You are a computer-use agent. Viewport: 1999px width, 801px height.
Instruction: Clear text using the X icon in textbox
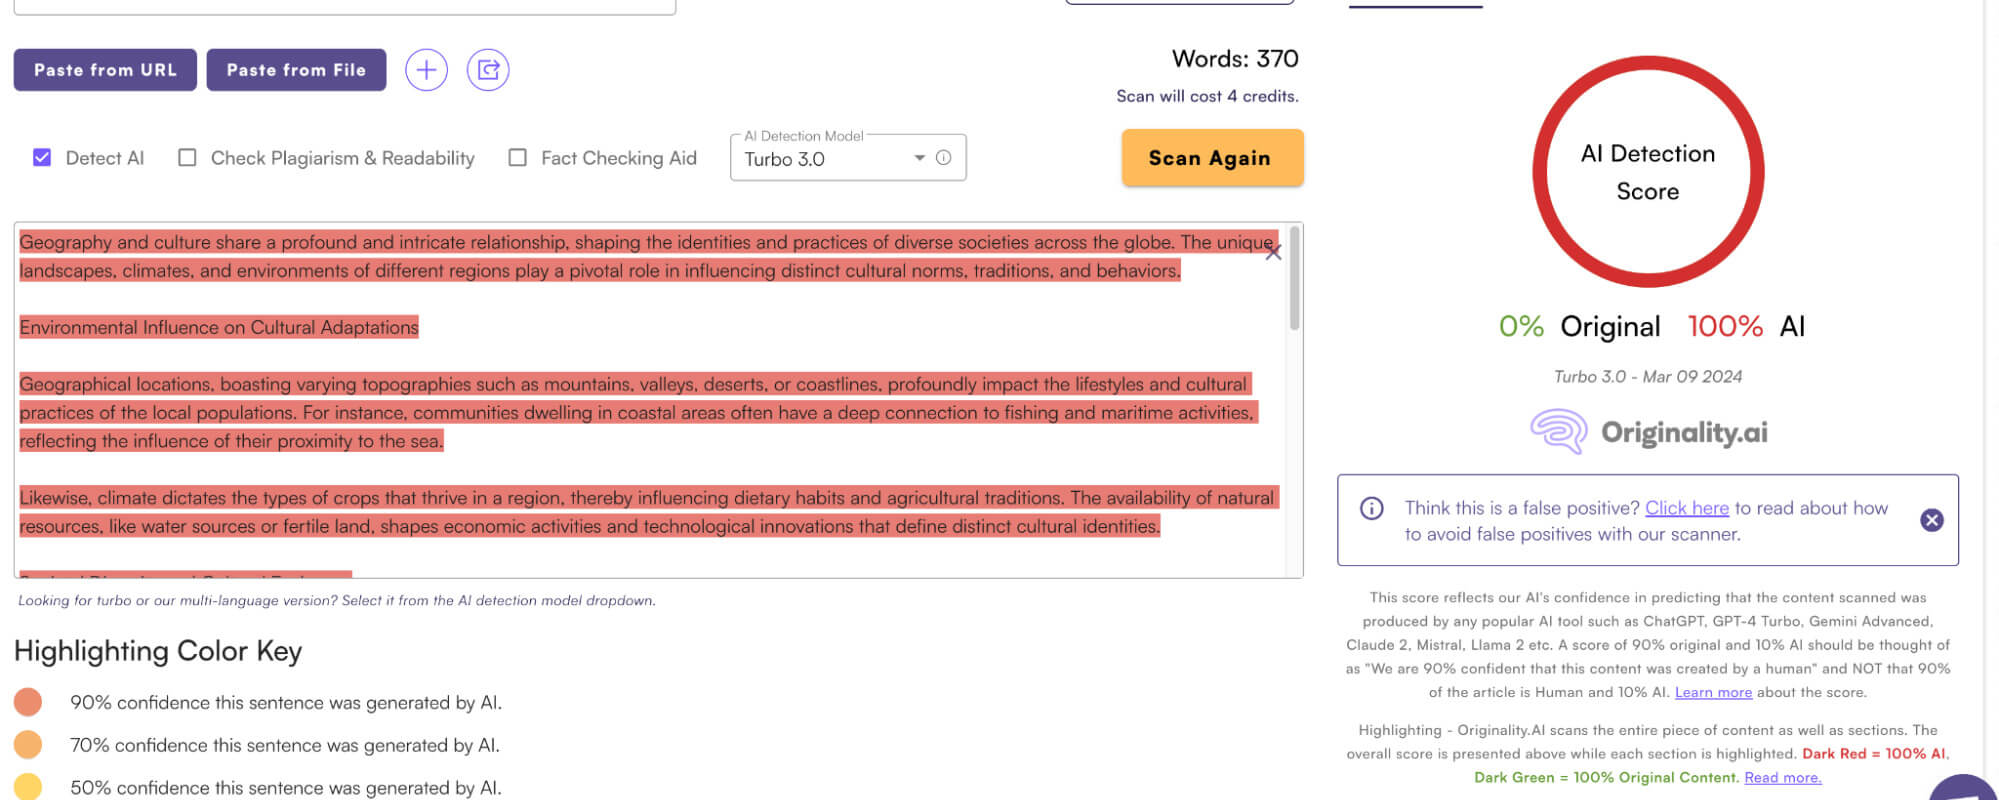(1272, 253)
